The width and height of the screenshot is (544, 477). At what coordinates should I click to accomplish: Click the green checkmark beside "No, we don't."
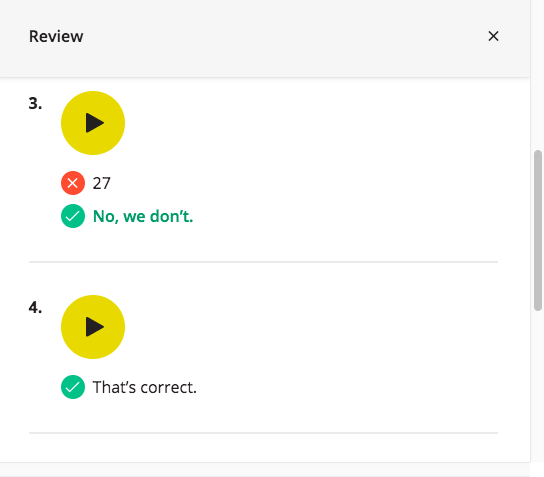point(73,216)
